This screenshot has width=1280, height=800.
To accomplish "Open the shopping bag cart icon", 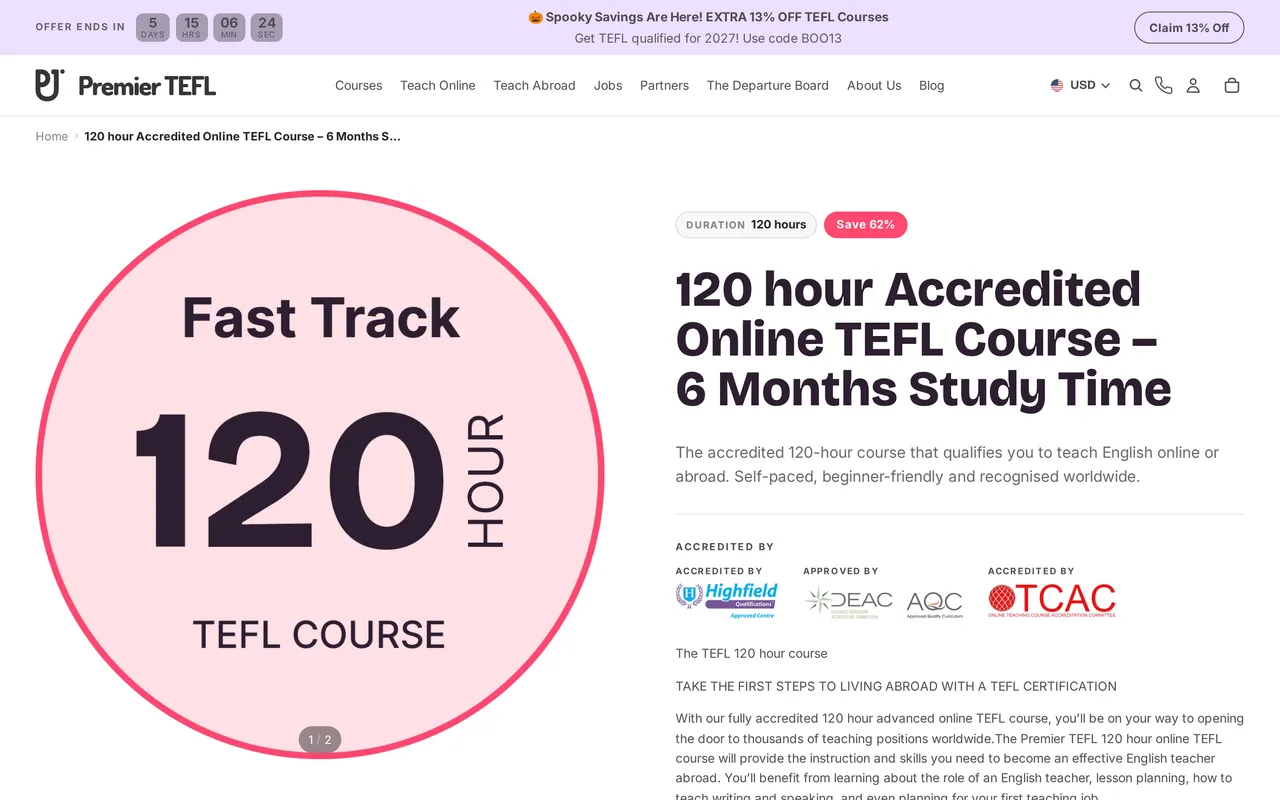I will tap(1232, 86).
